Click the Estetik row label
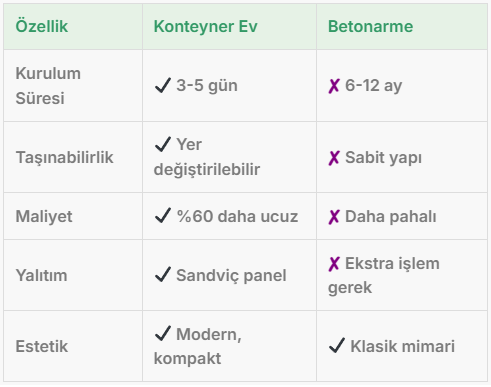491x387 pixels. [42, 346]
